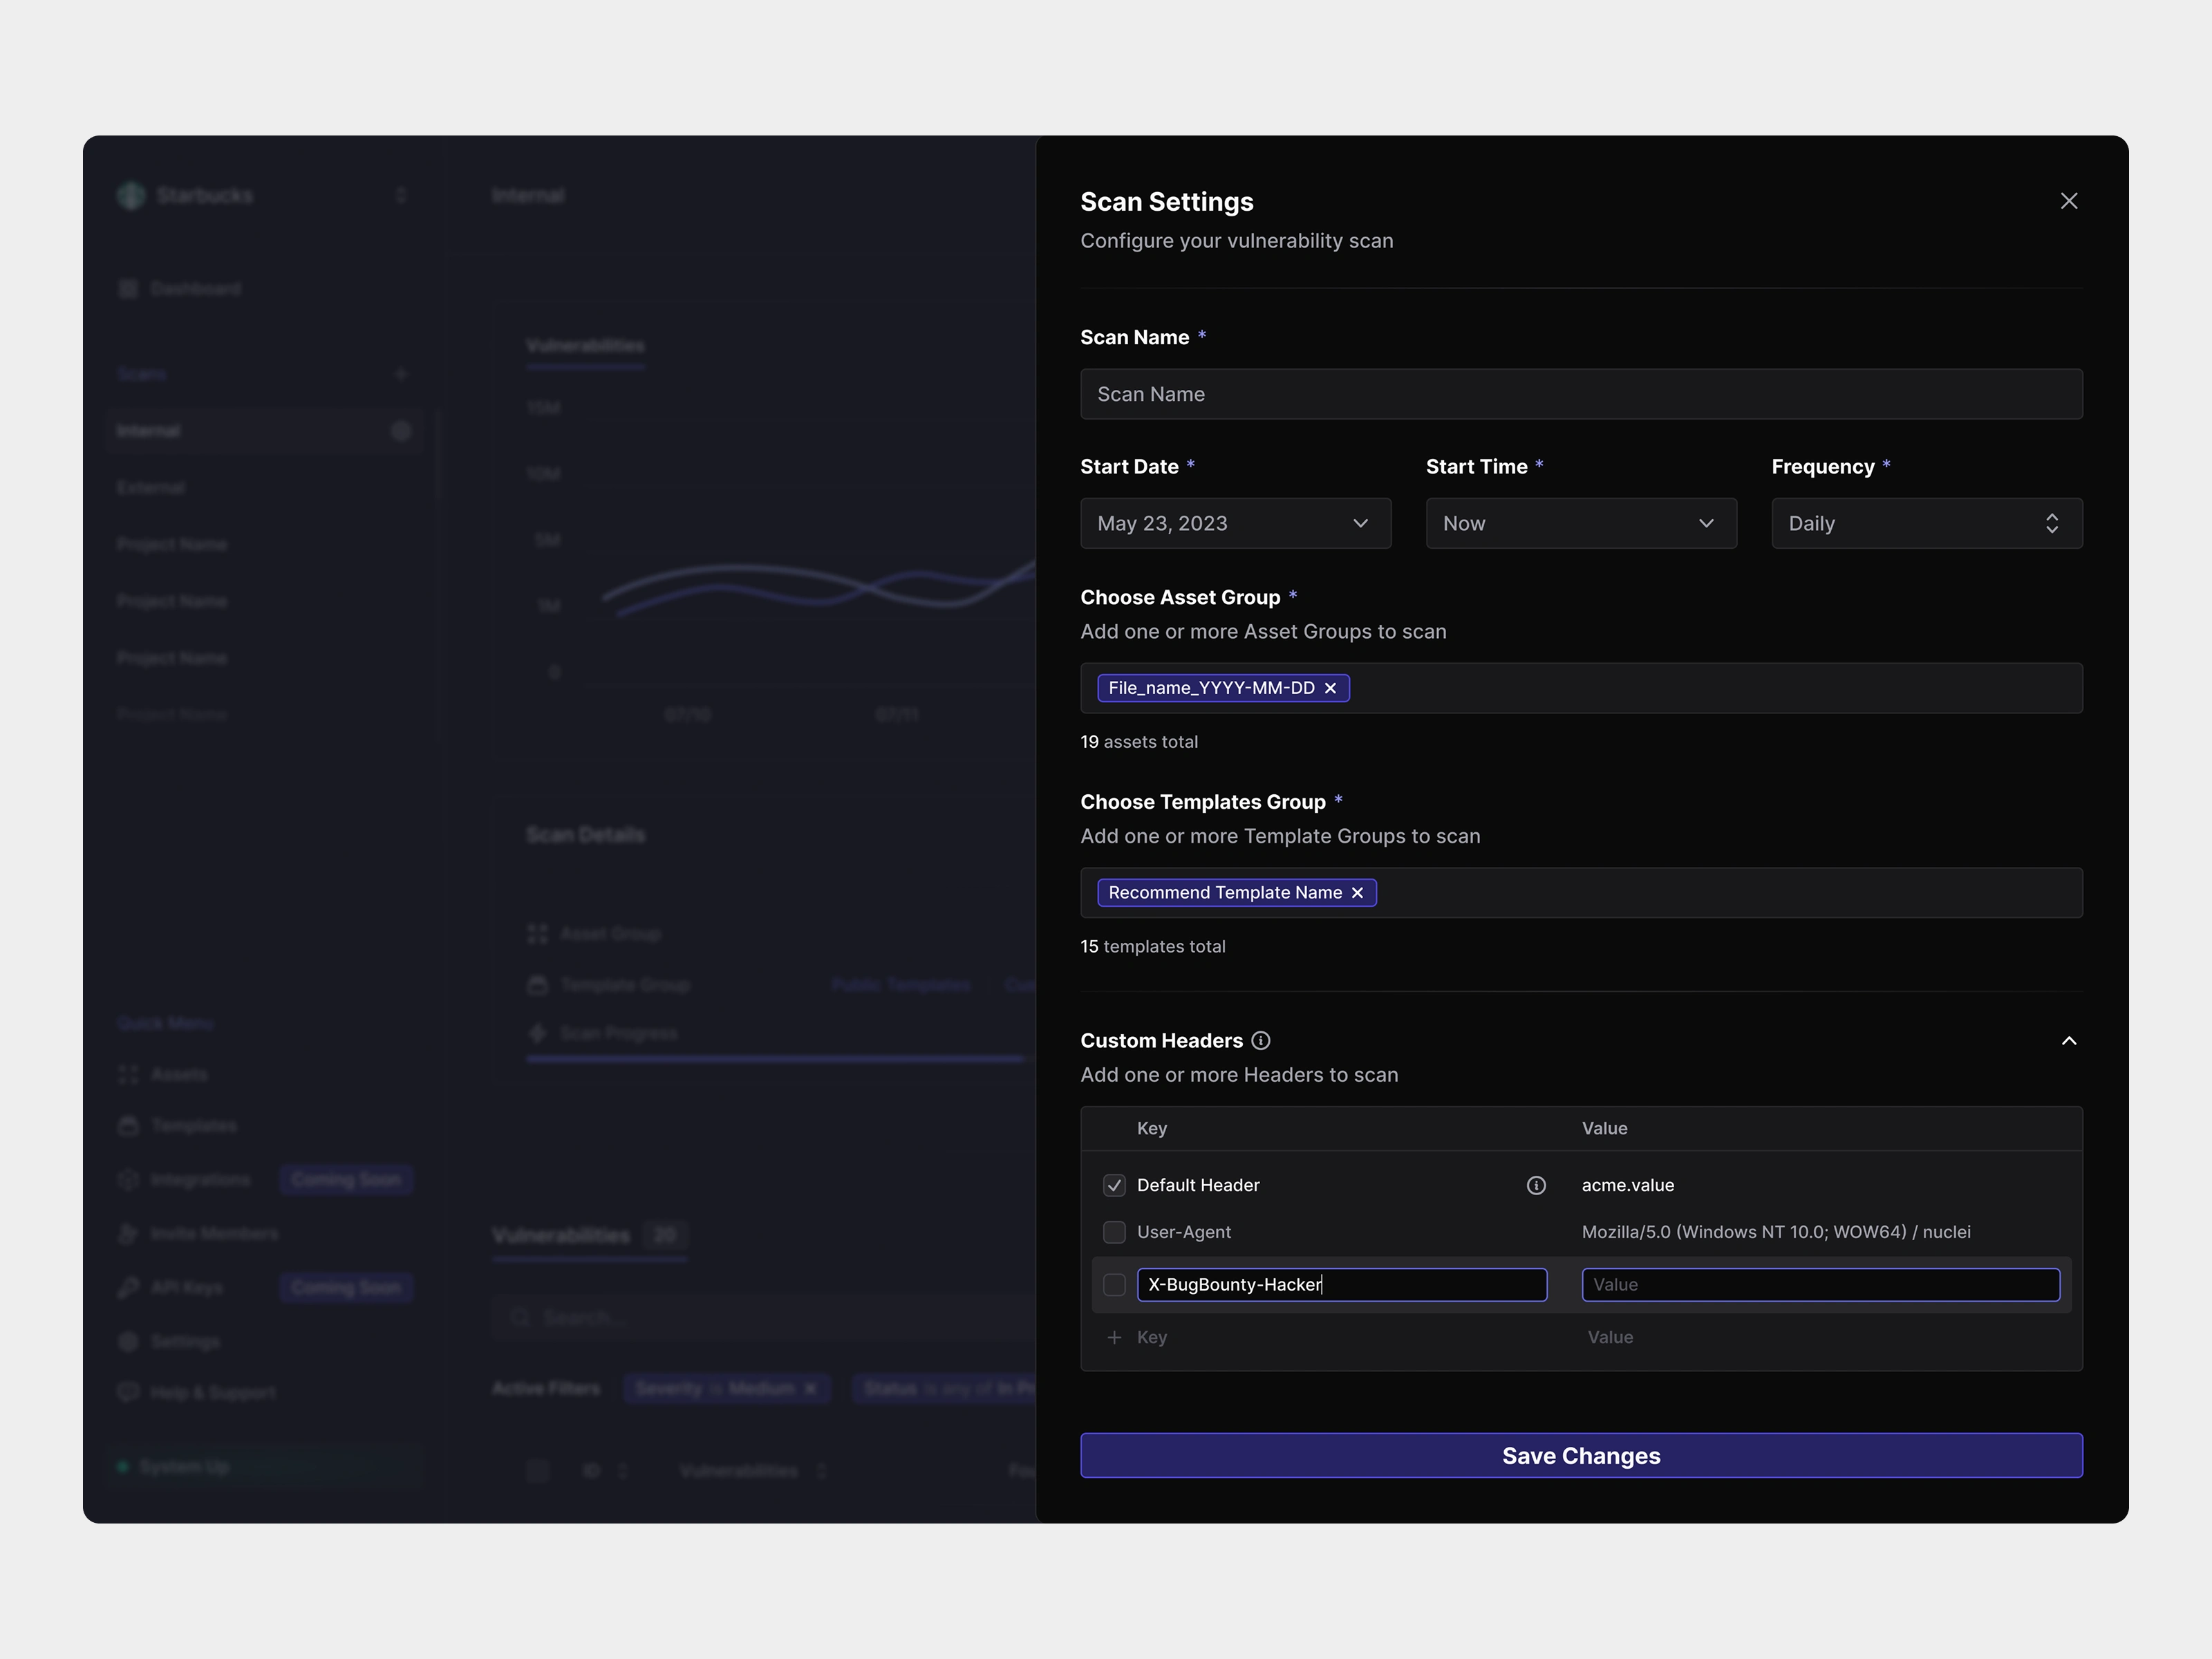Open Invite Members in sidebar
This screenshot has height=1659, width=2212.
point(199,1234)
